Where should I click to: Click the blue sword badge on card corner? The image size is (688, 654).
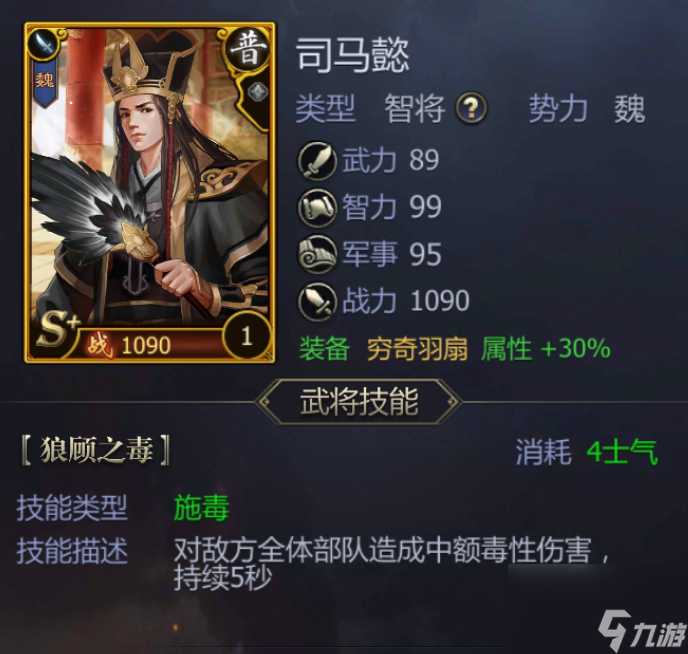46,44
